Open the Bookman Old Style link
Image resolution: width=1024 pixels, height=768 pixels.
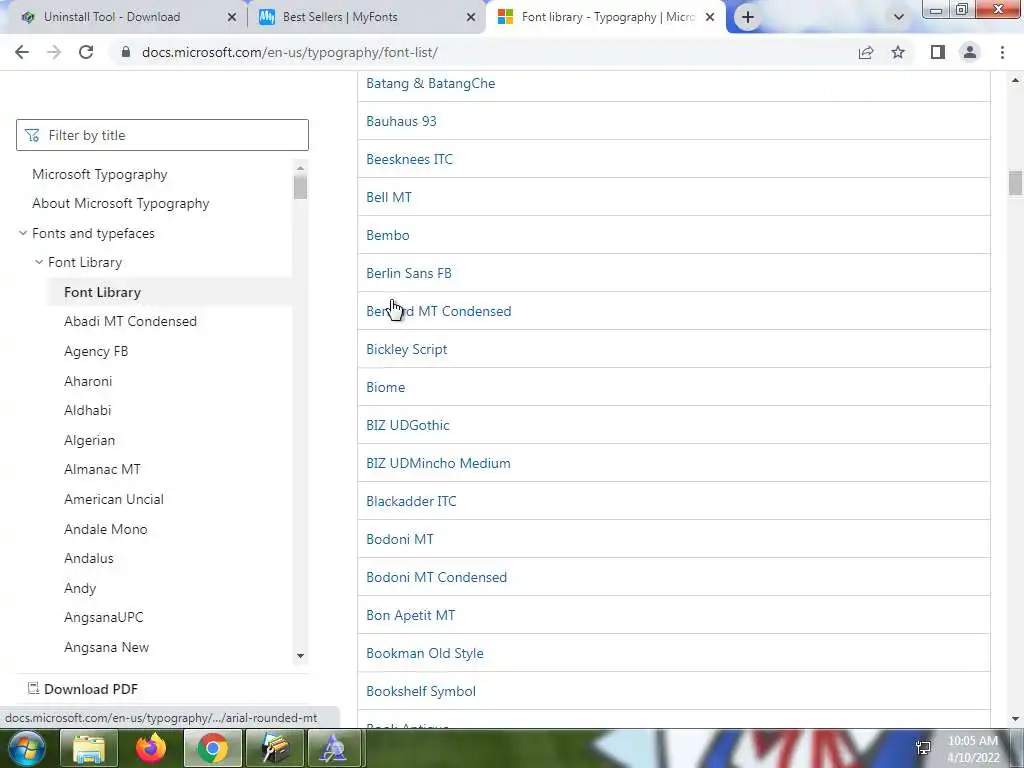point(424,653)
